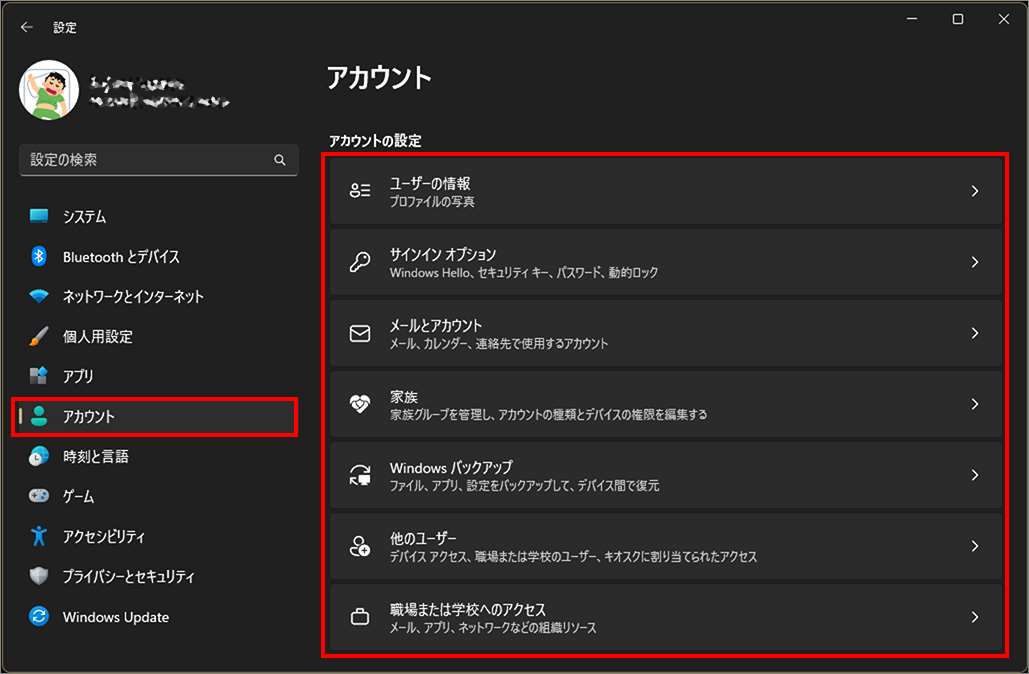Select the アカウント category label
The image size is (1029, 674).
pos(88,417)
